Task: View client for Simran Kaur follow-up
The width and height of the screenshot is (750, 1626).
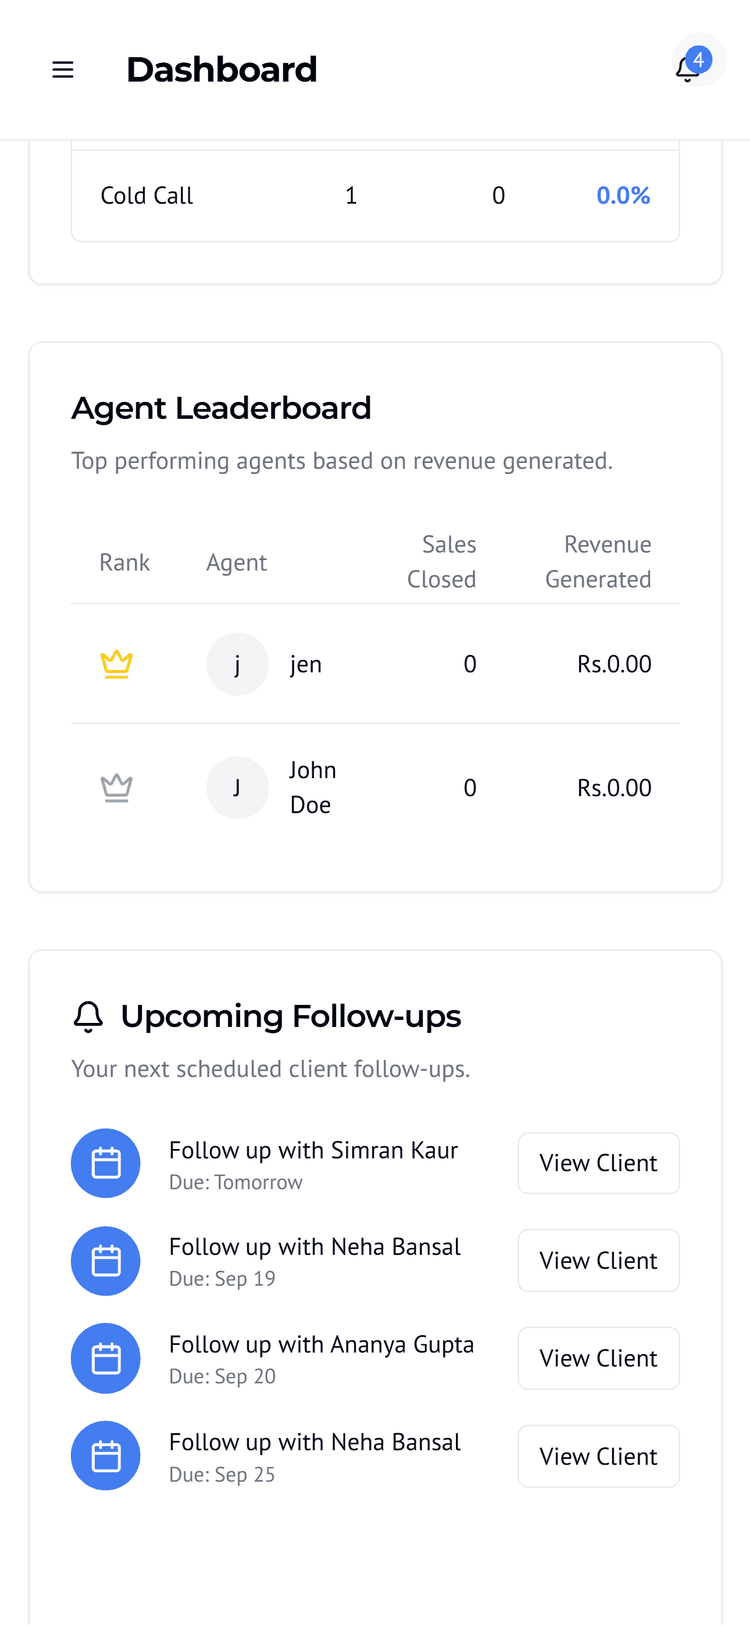Action: click(598, 1163)
